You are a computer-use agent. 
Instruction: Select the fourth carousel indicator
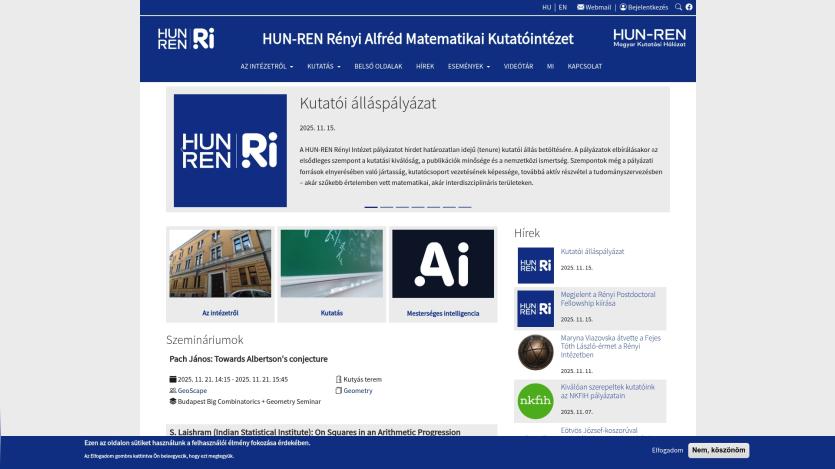418,207
